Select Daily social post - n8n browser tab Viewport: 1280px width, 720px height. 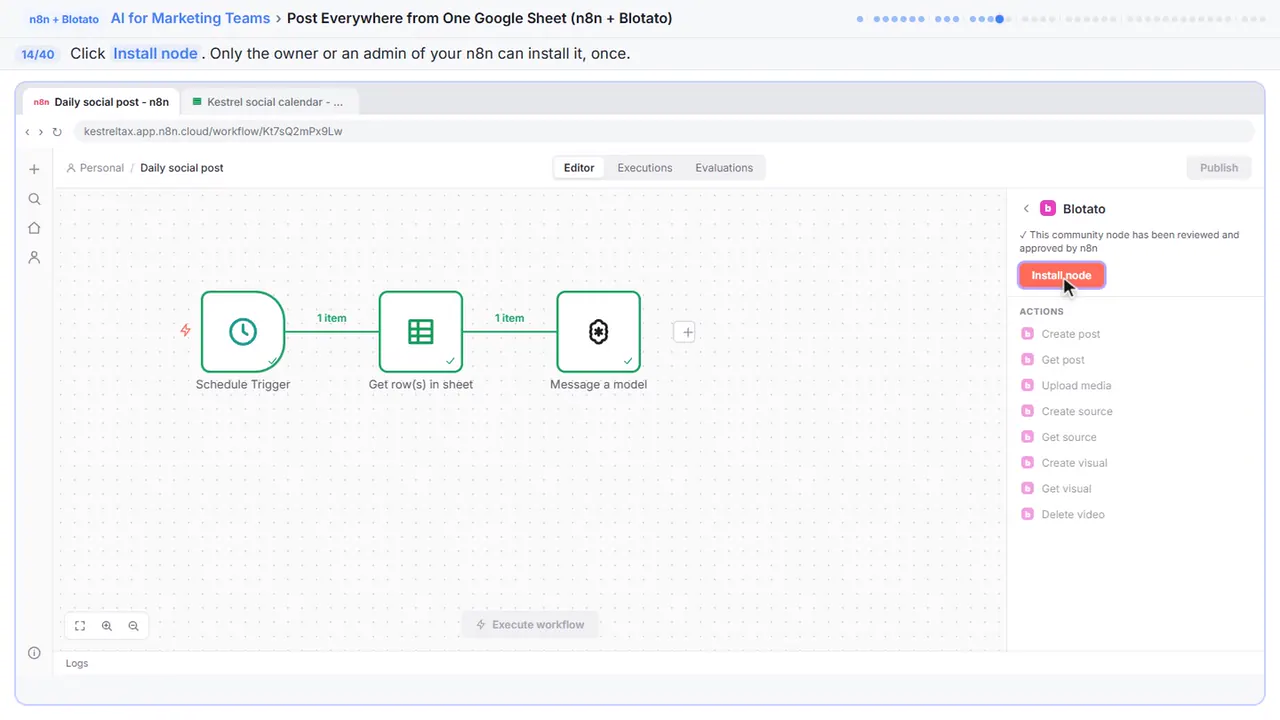point(102,102)
